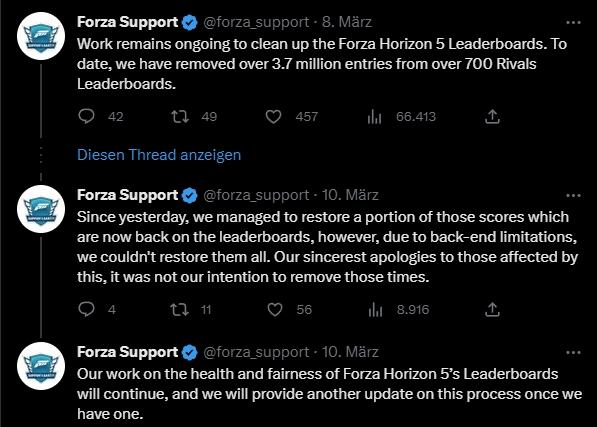
Task: Retweet the tweet with 11 retweets
Action: 179,309
